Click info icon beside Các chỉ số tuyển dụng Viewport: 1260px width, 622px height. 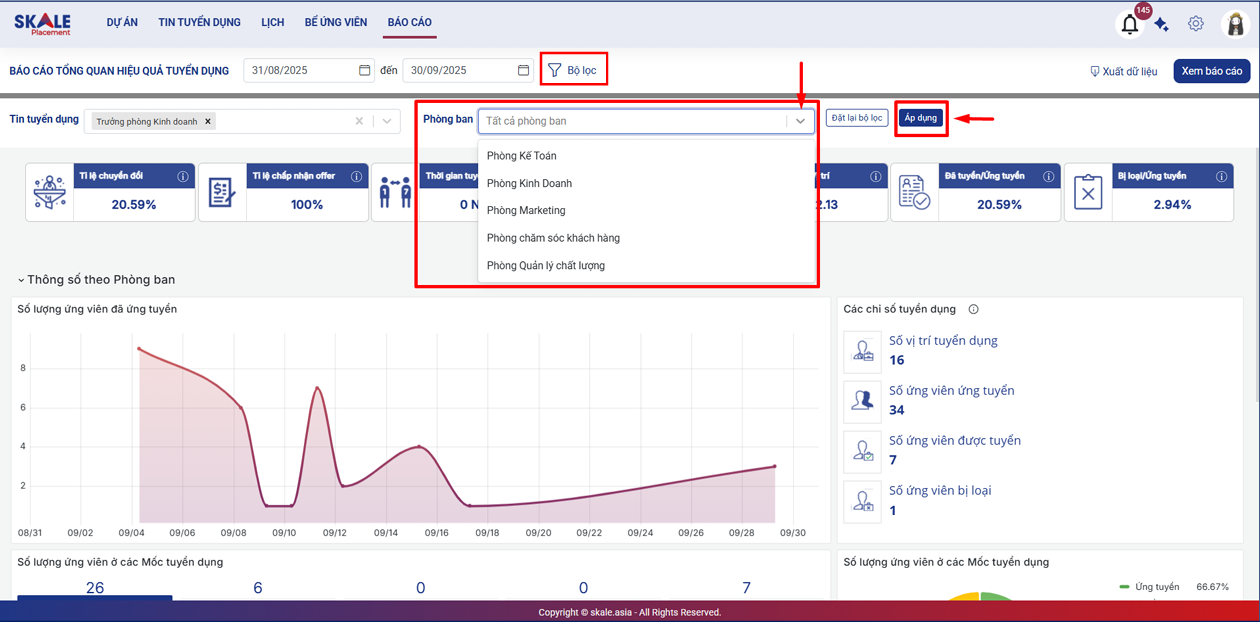coord(973,309)
